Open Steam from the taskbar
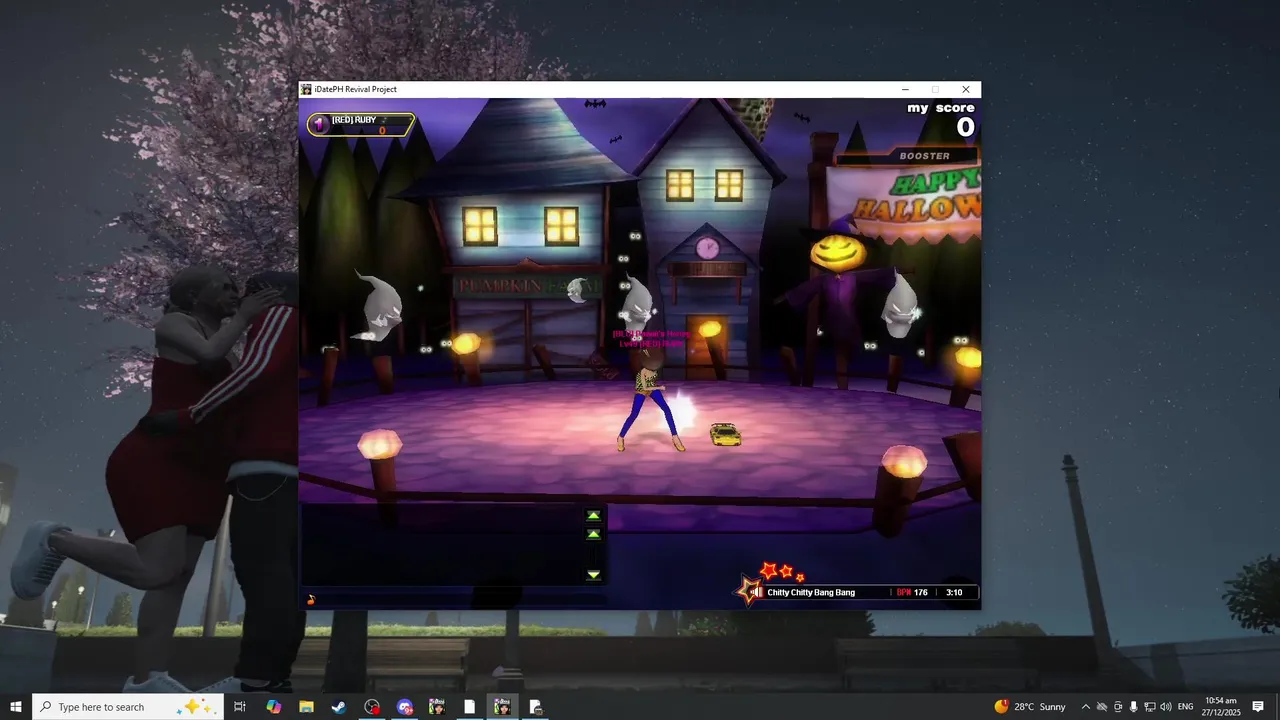 [339, 707]
